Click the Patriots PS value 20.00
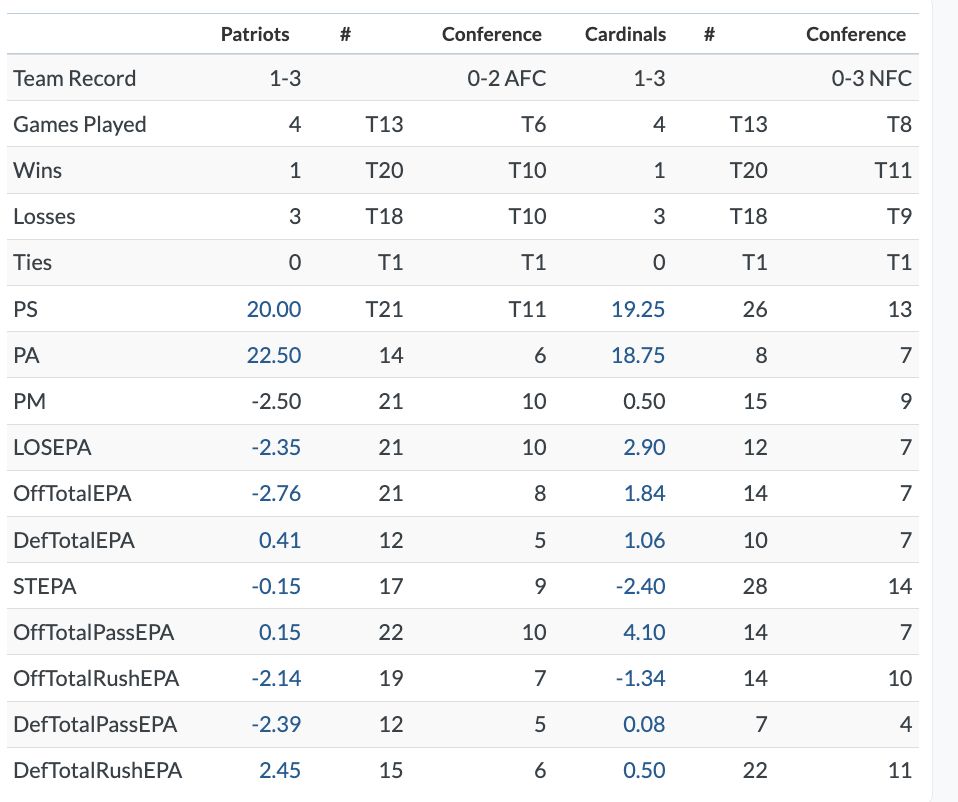 [x=274, y=310]
